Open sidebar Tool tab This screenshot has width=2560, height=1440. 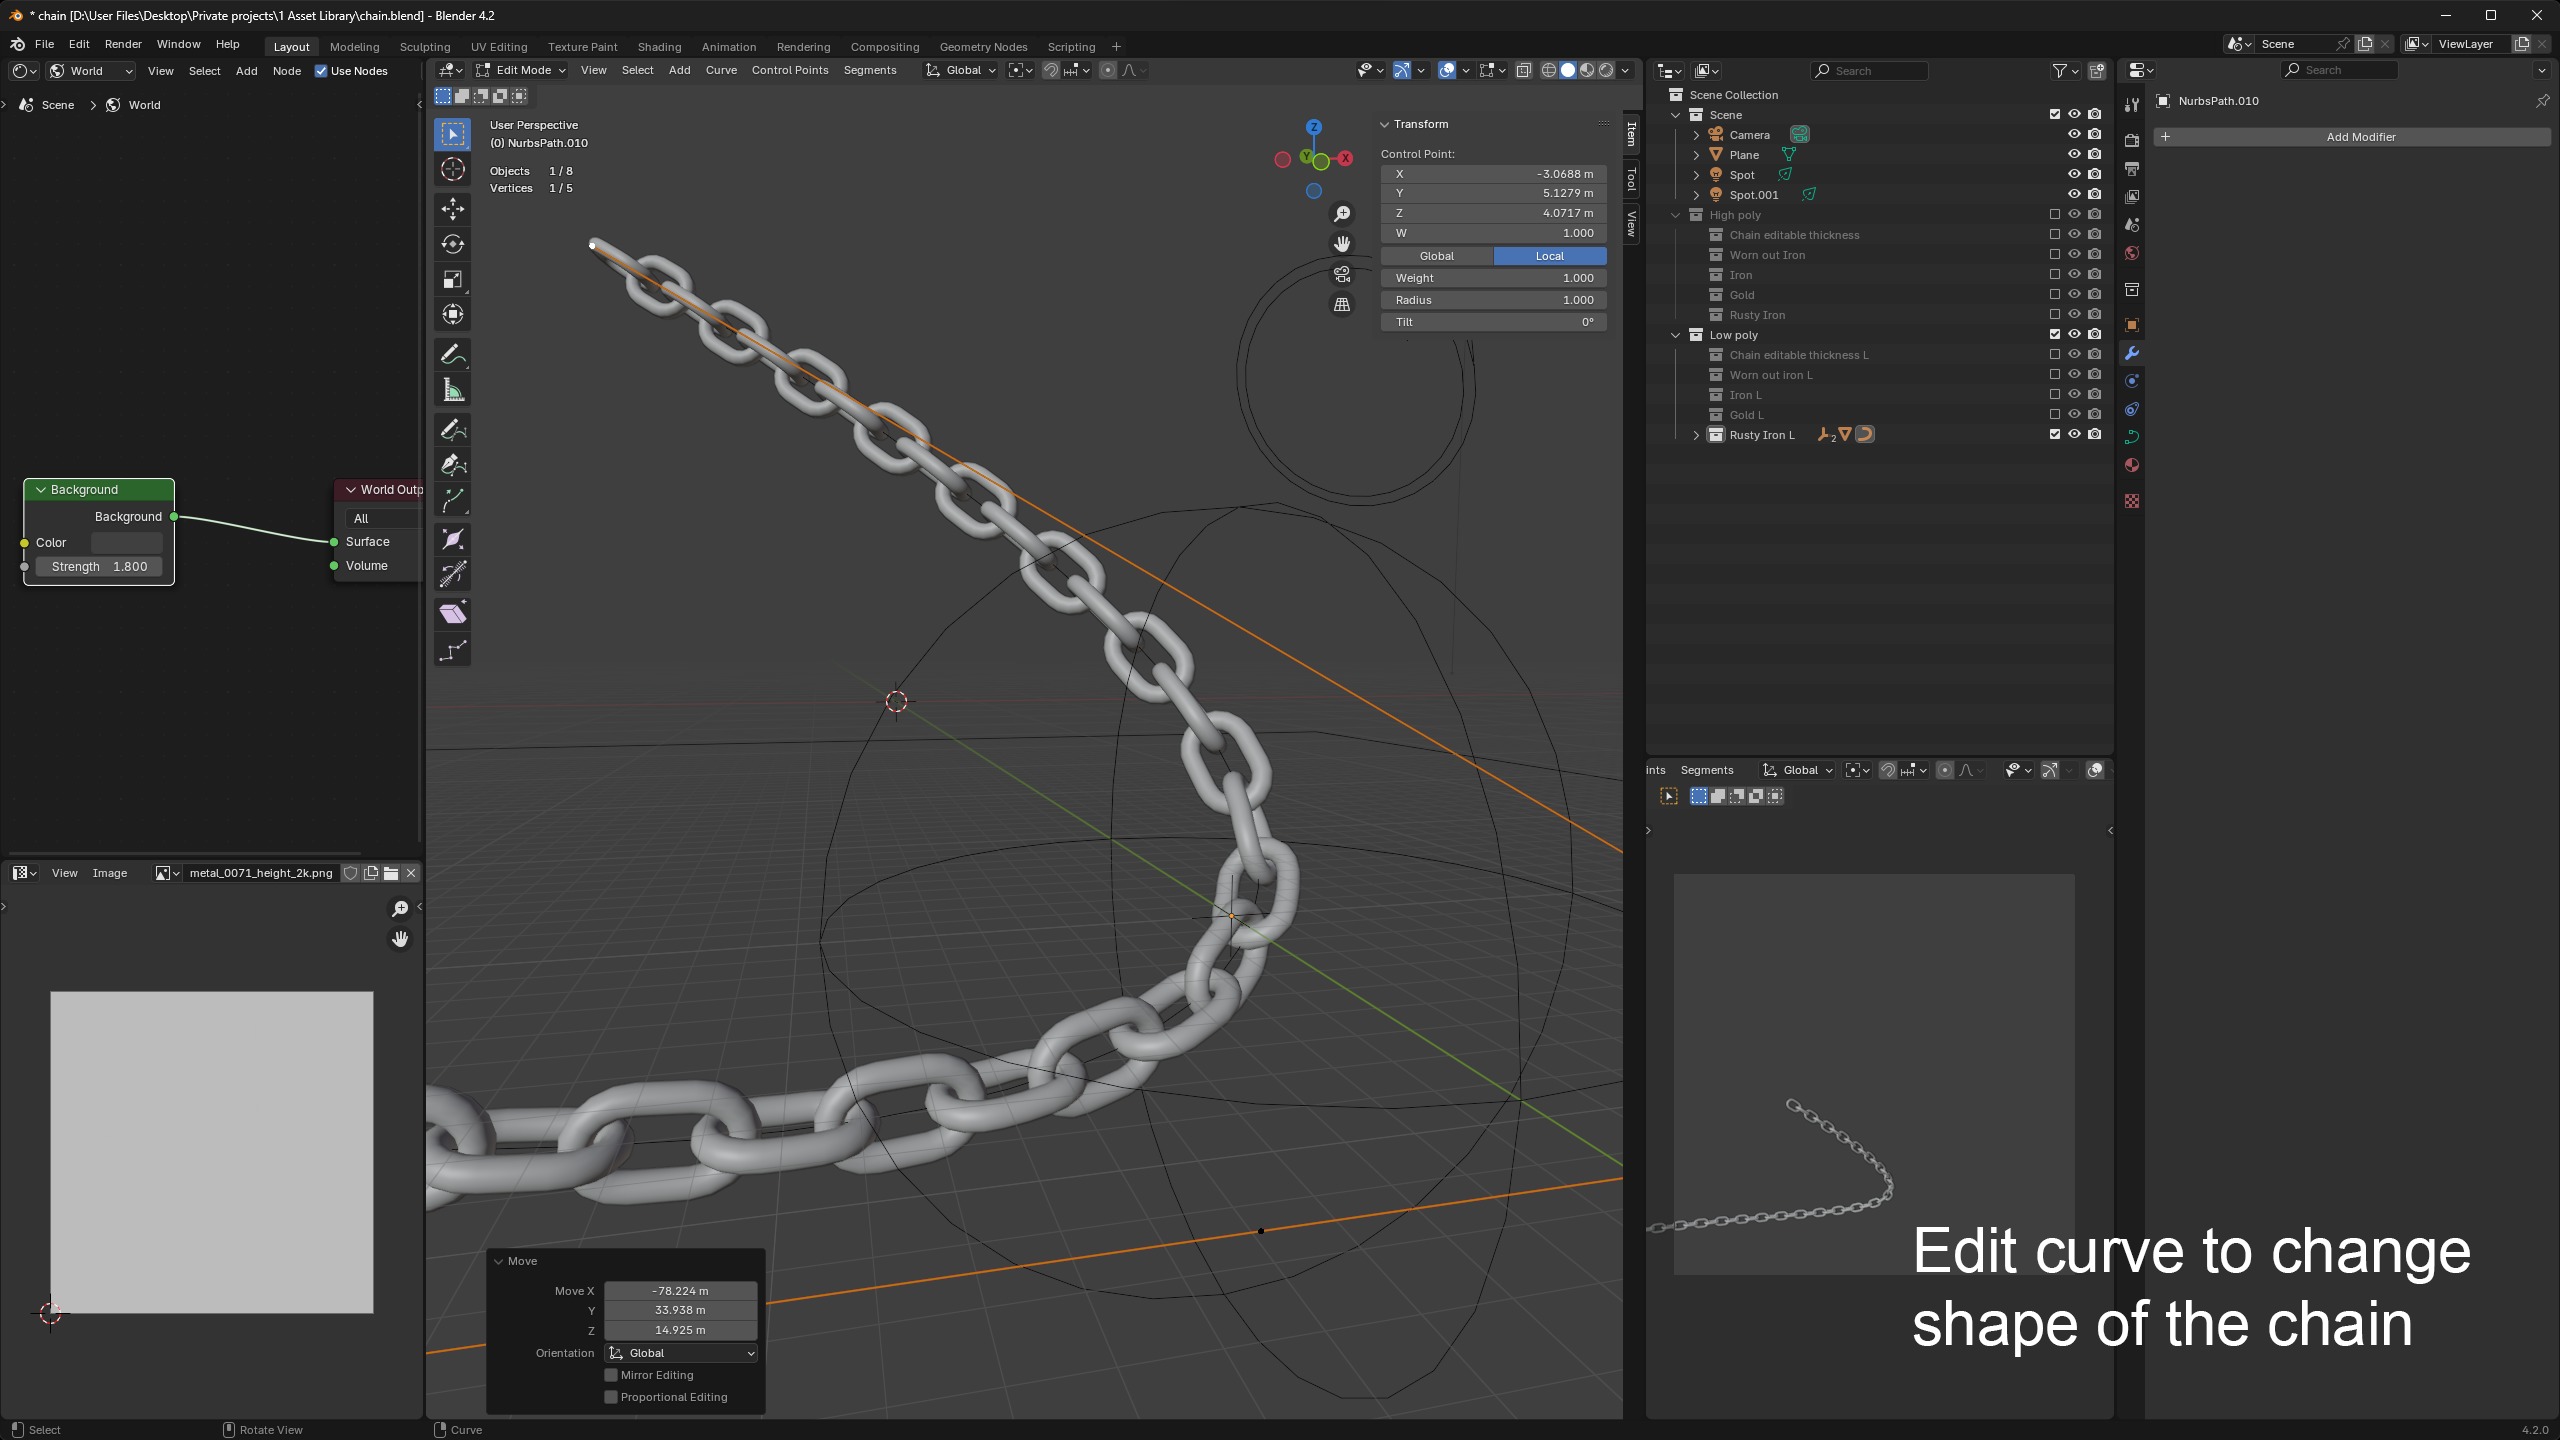click(x=1631, y=179)
